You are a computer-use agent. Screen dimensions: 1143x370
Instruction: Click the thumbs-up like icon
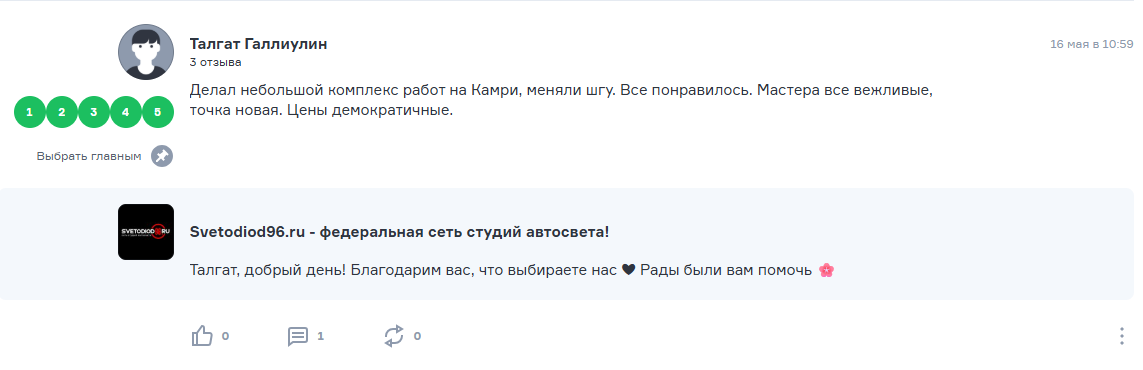click(x=202, y=336)
